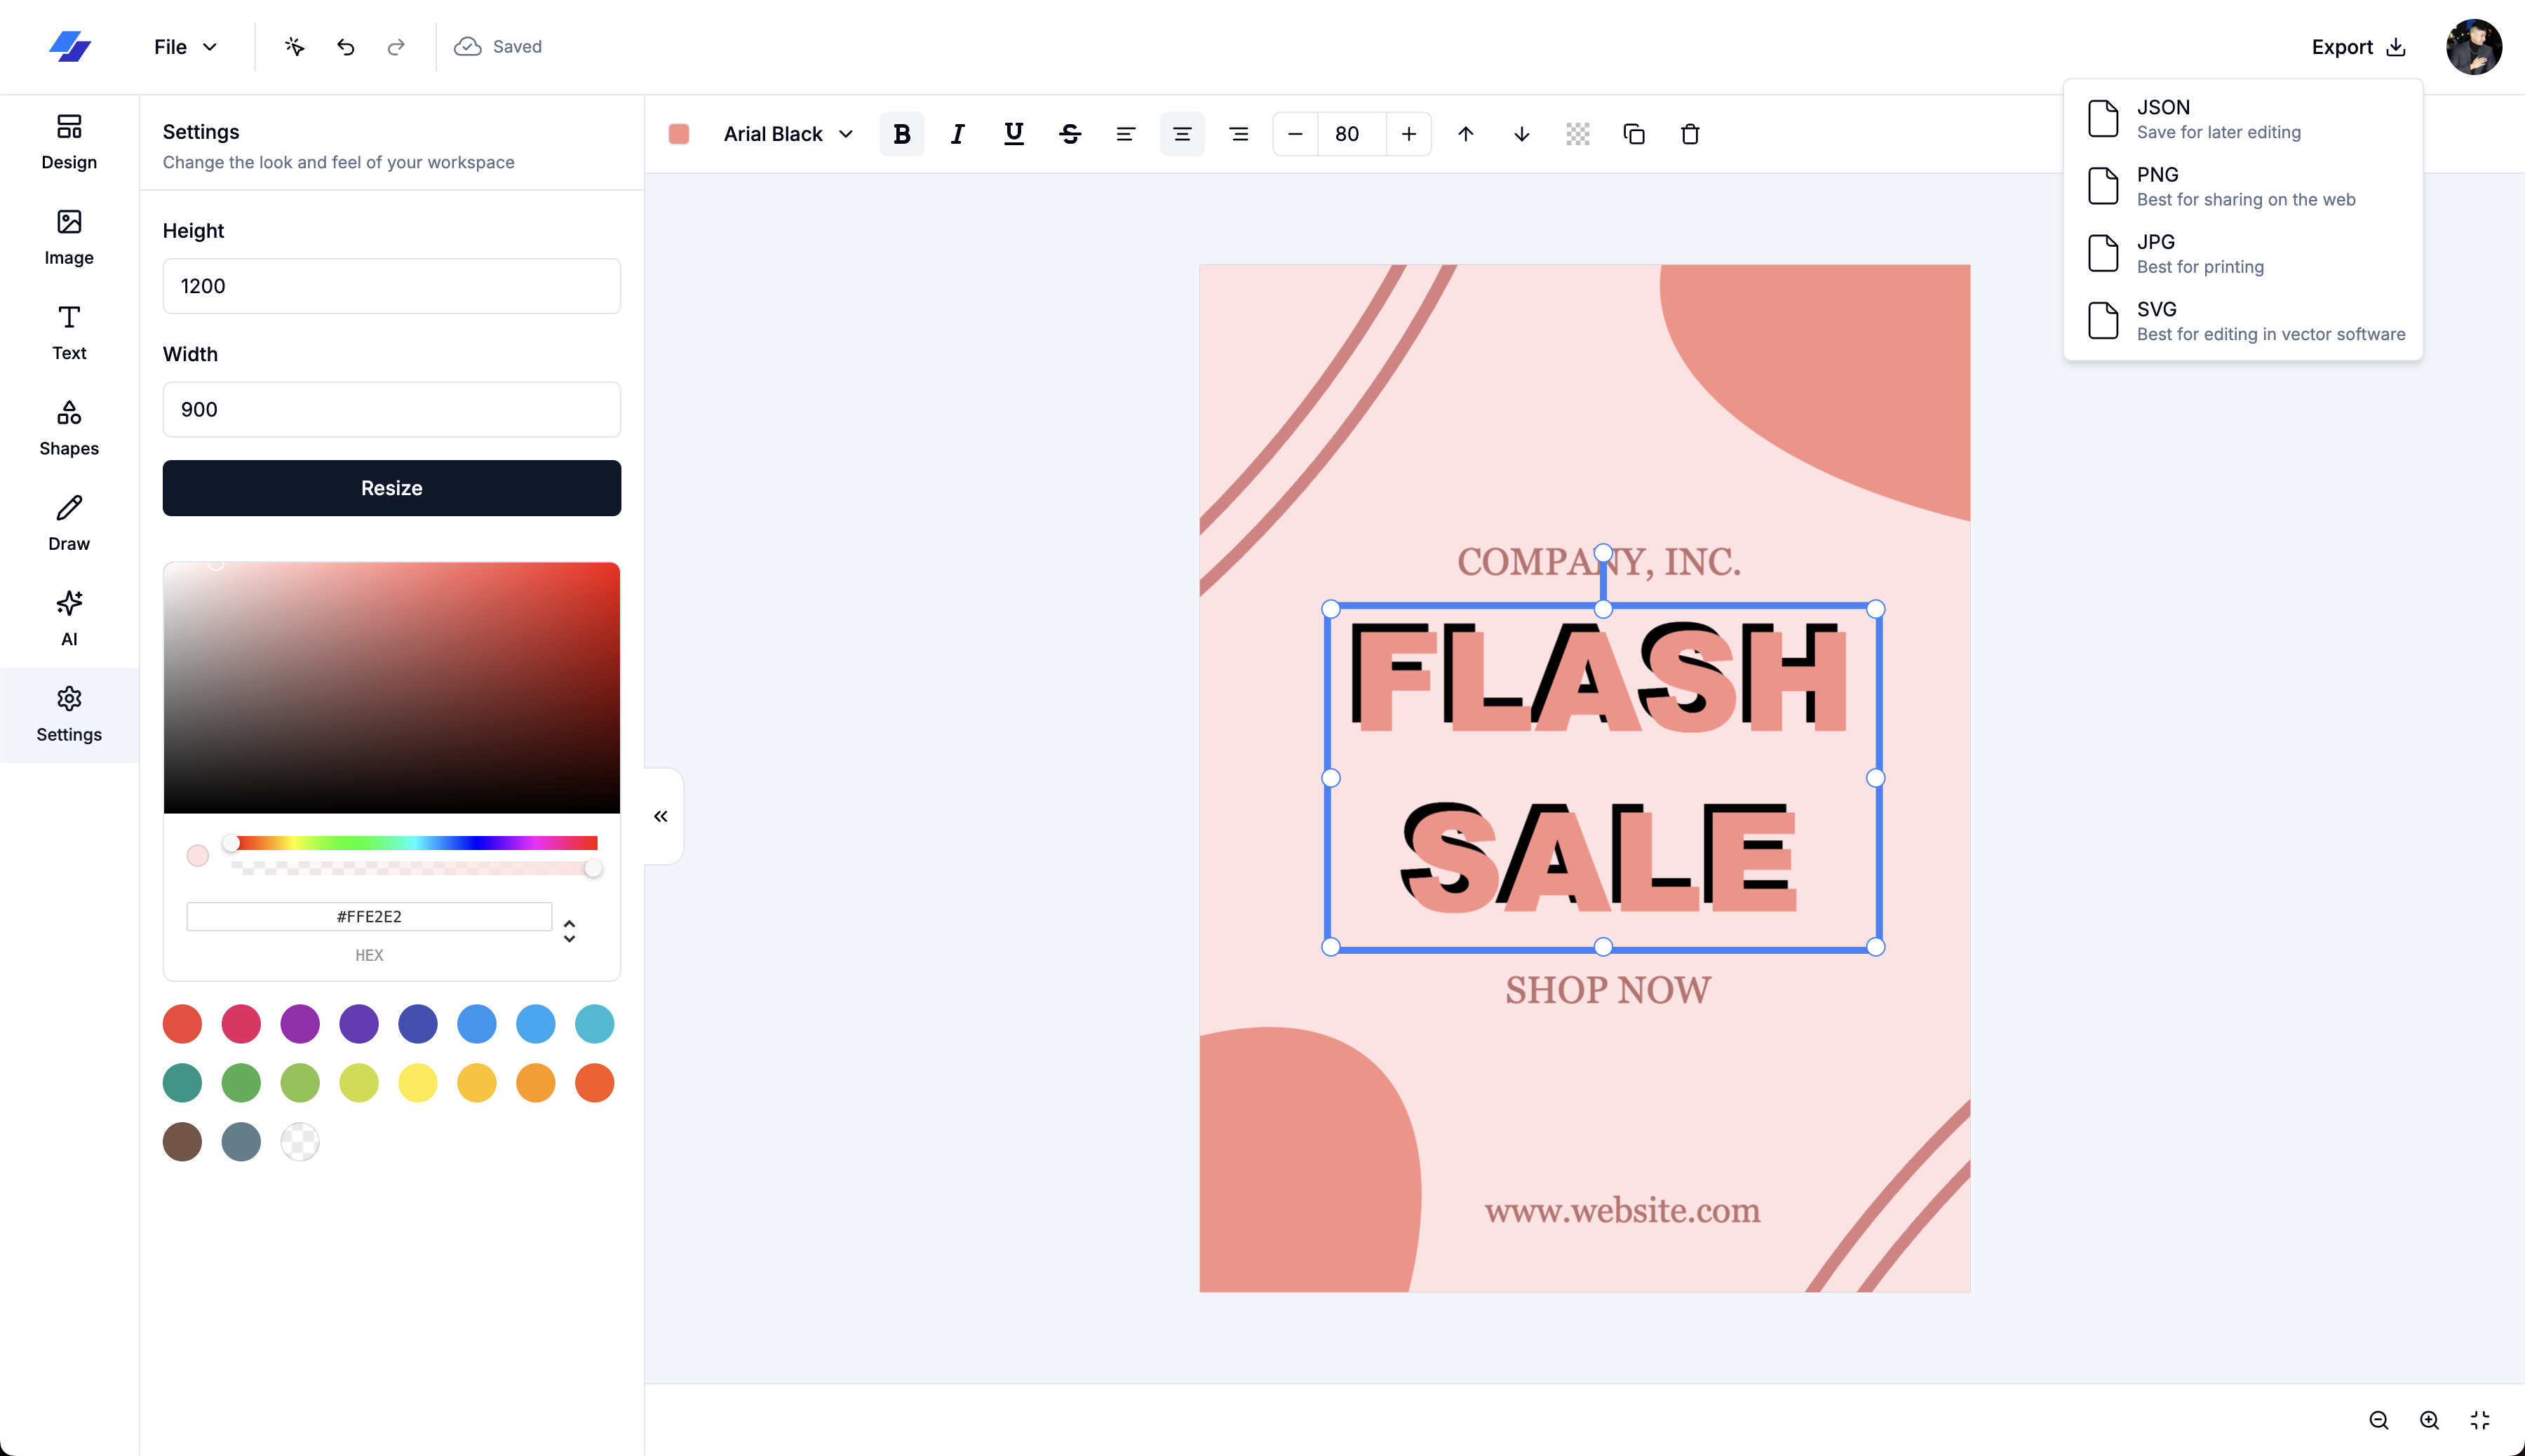Open the AI panel from the sidebar
Image resolution: width=2525 pixels, height=1456 pixels.
click(x=68, y=616)
